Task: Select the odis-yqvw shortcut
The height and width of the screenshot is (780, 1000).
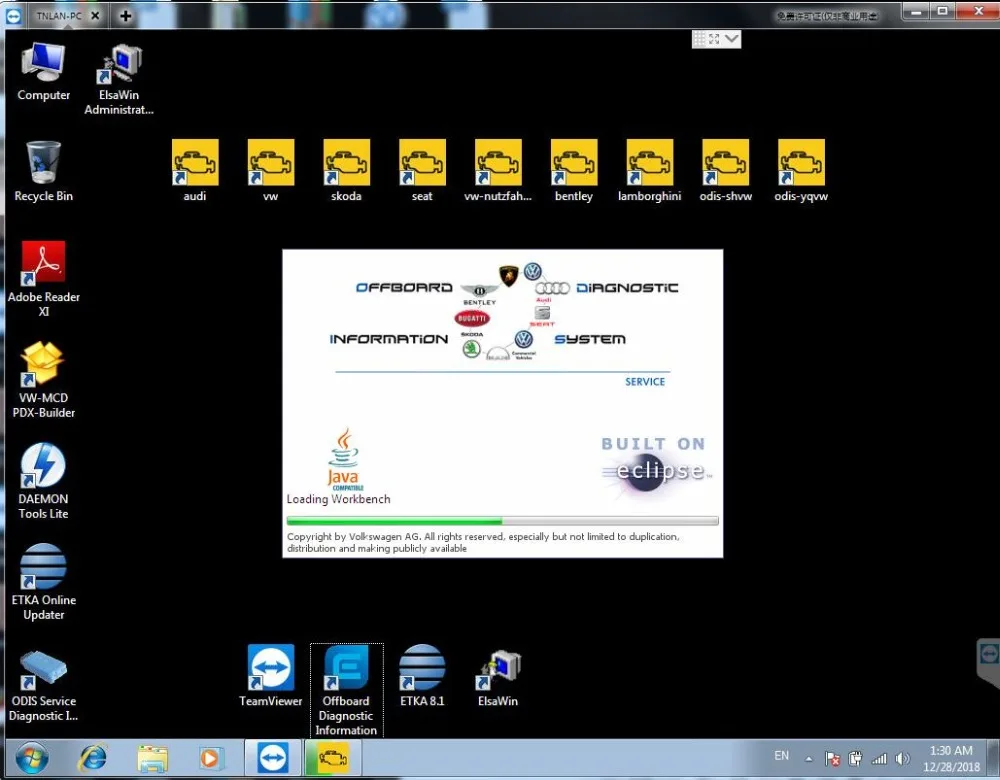Action: (801, 170)
